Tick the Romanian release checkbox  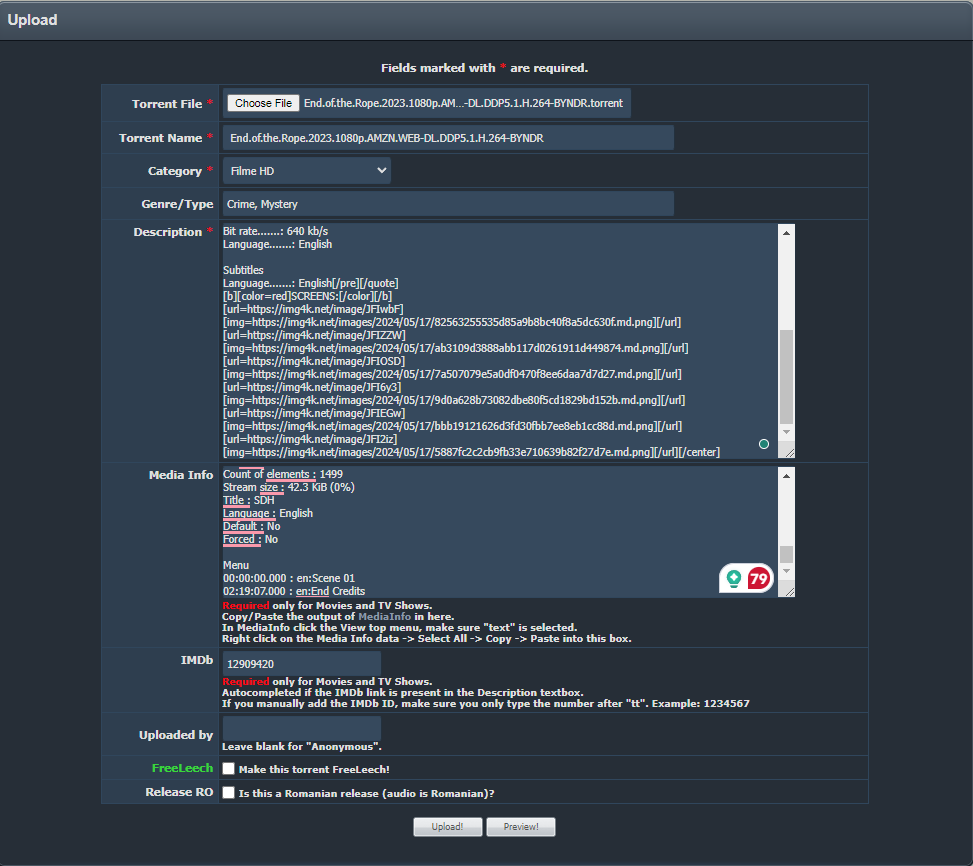229,793
